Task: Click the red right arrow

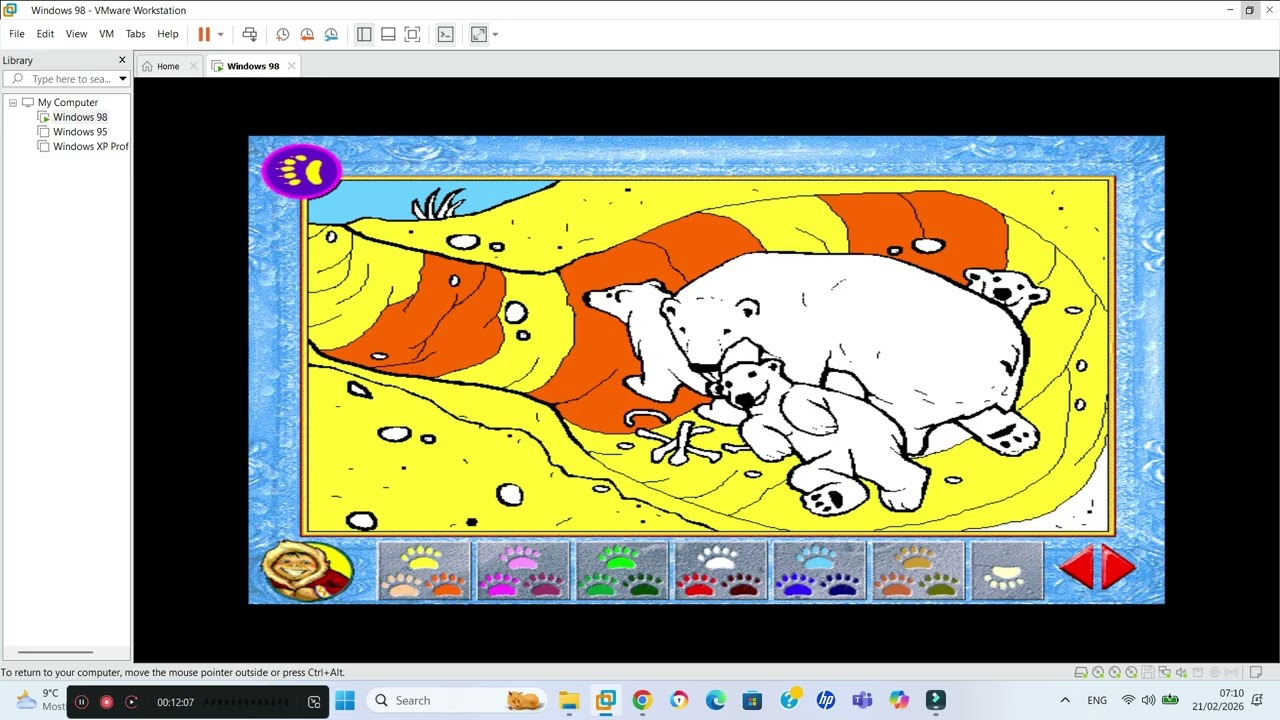Action: pos(1118,567)
